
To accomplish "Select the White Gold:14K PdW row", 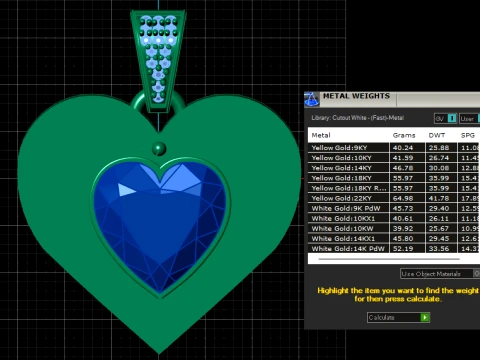I will click(394, 249).
